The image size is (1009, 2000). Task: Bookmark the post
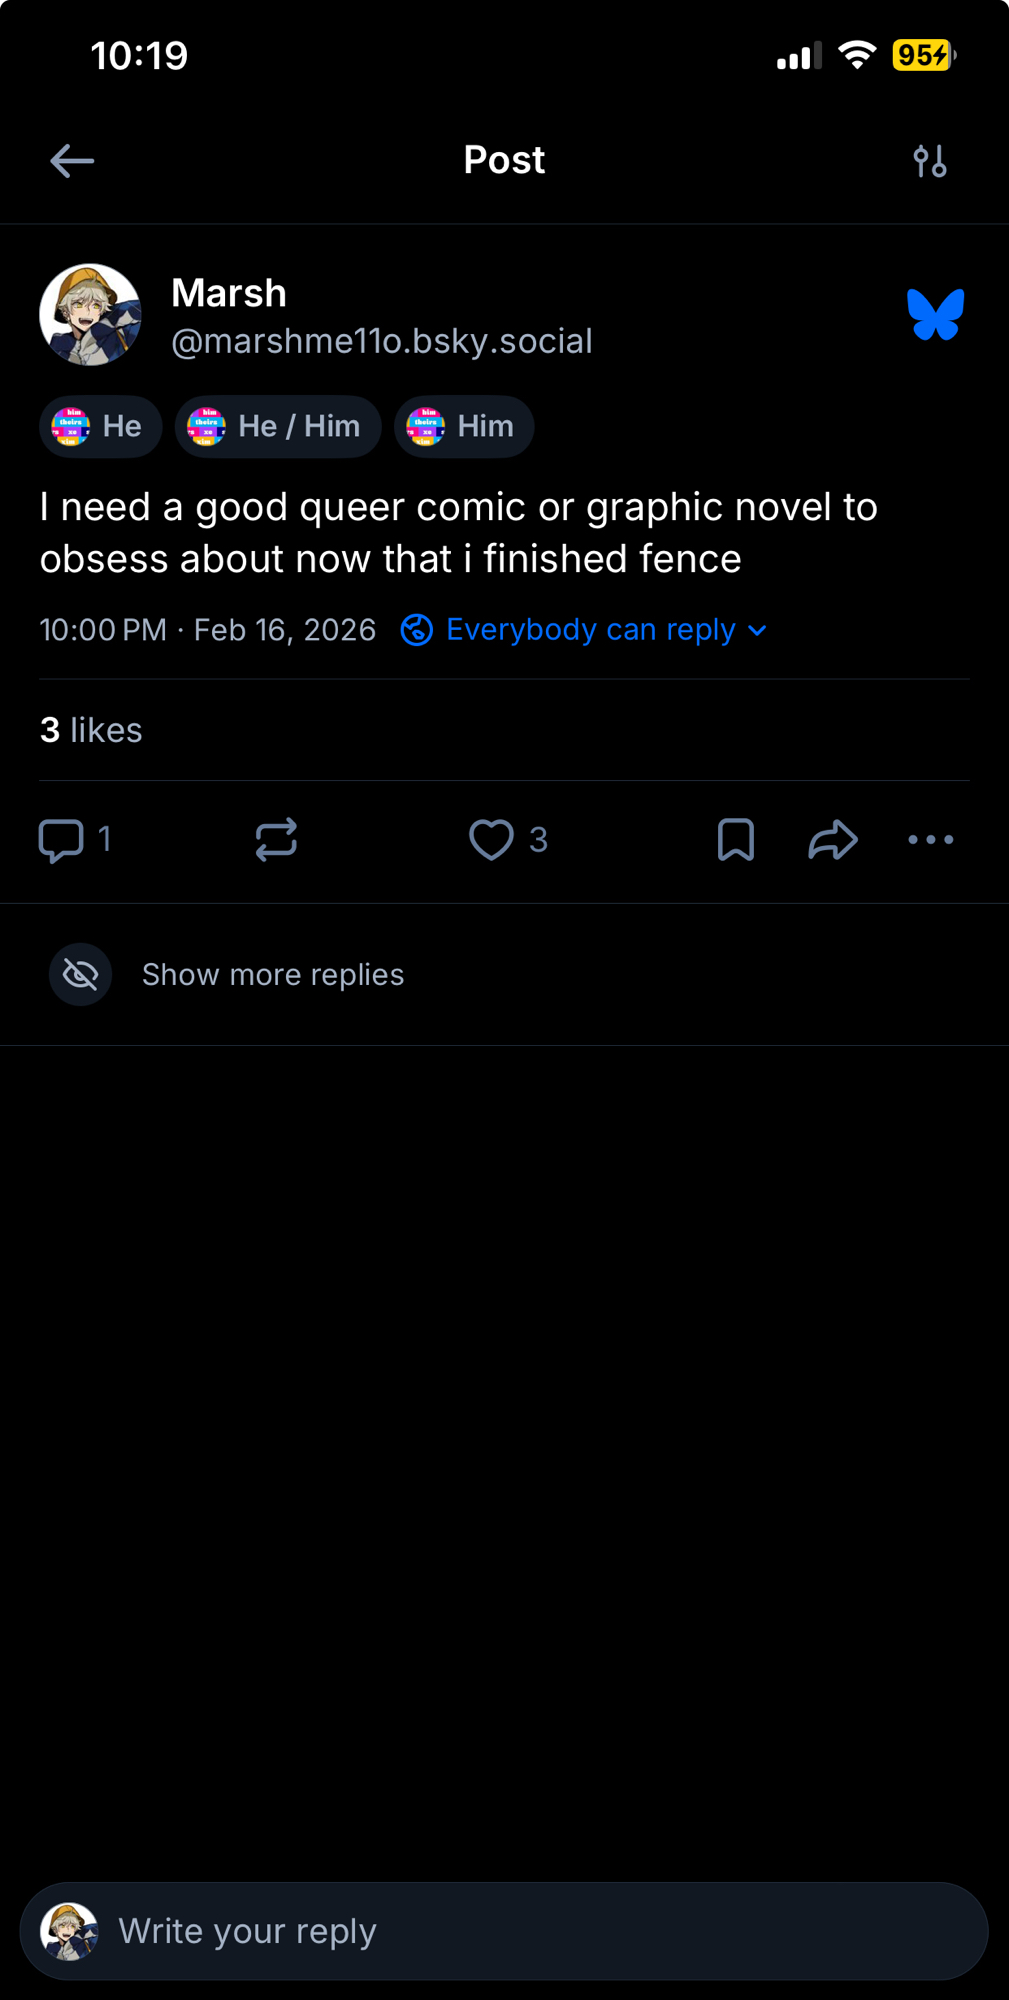[736, 840]
